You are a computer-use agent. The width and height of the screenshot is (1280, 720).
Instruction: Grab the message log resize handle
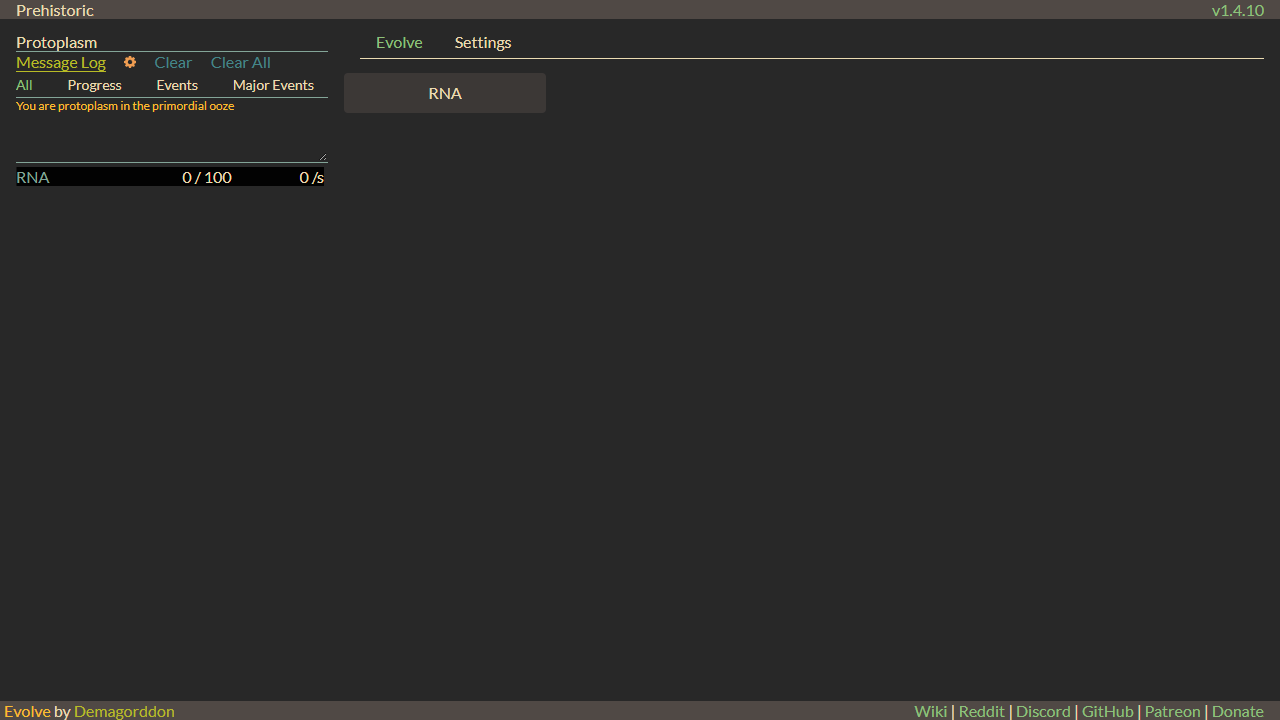coord(323,157)
